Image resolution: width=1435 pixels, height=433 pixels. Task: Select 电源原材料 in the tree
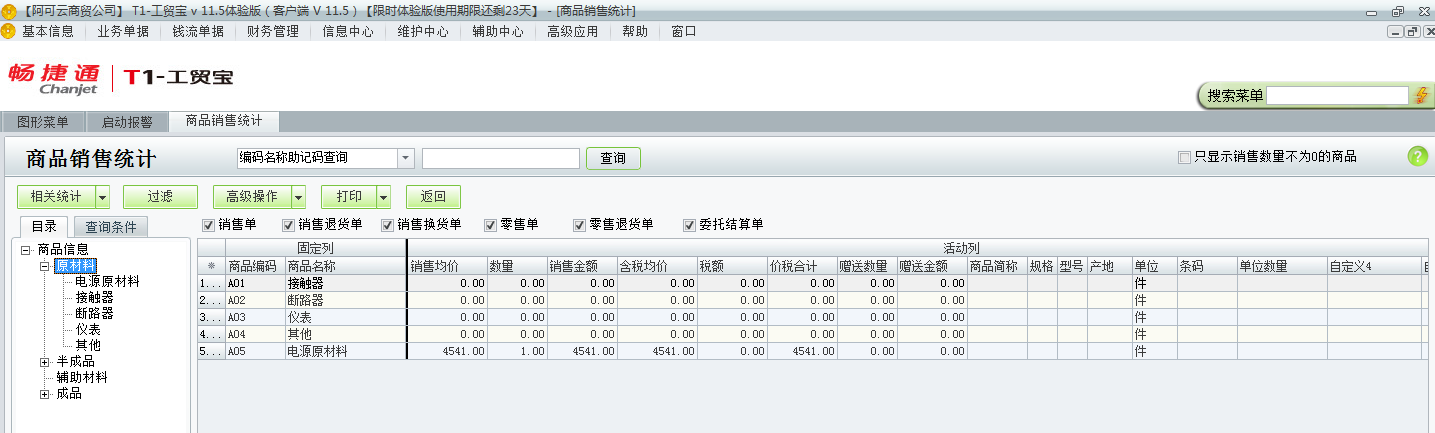(107, 282)
